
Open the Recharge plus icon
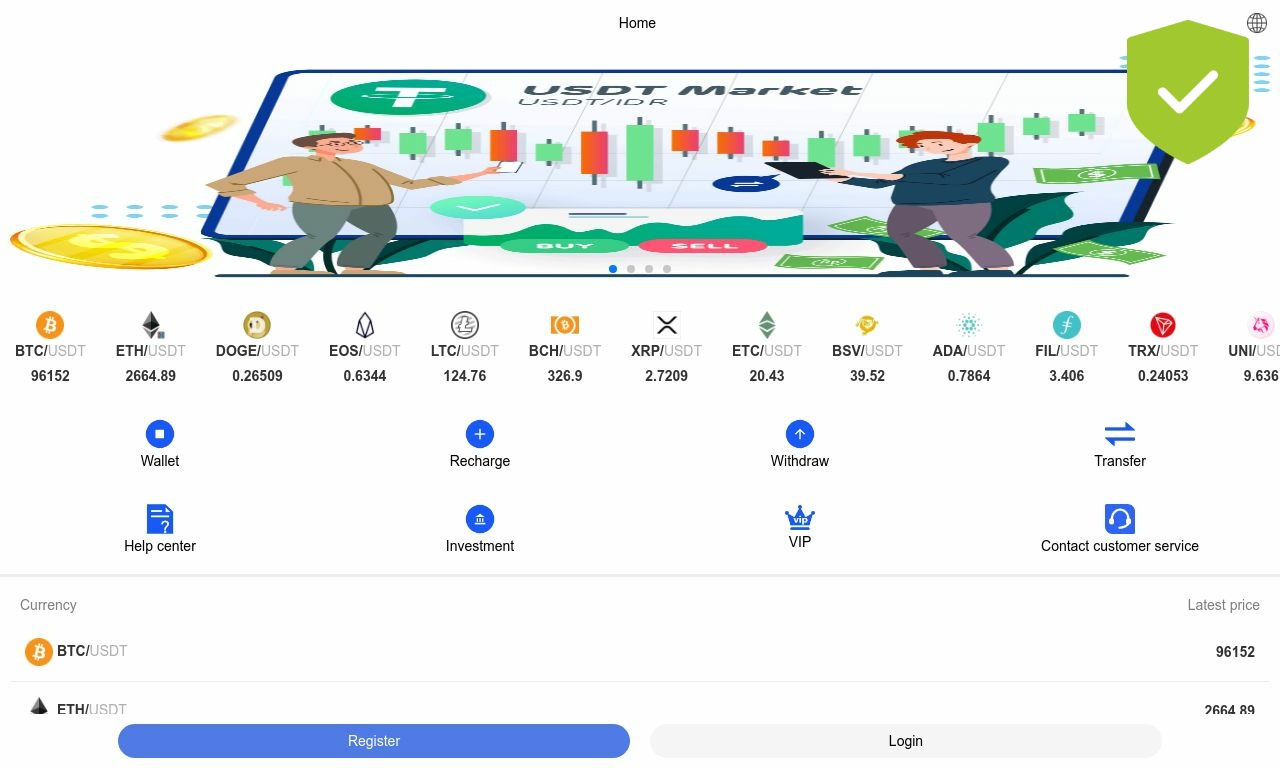pyautogui.click(x=480, y=434)
